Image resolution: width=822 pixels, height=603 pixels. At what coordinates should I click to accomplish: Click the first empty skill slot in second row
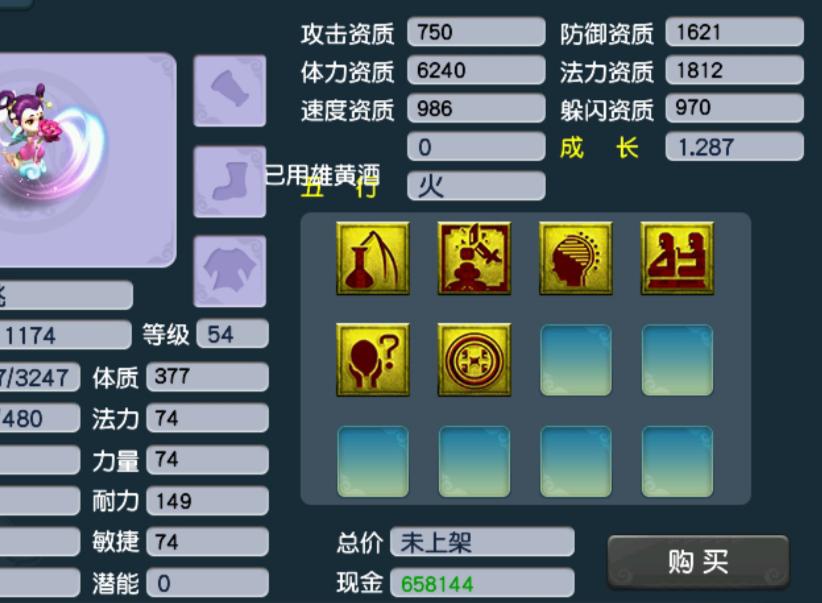(x=576, y=360)
